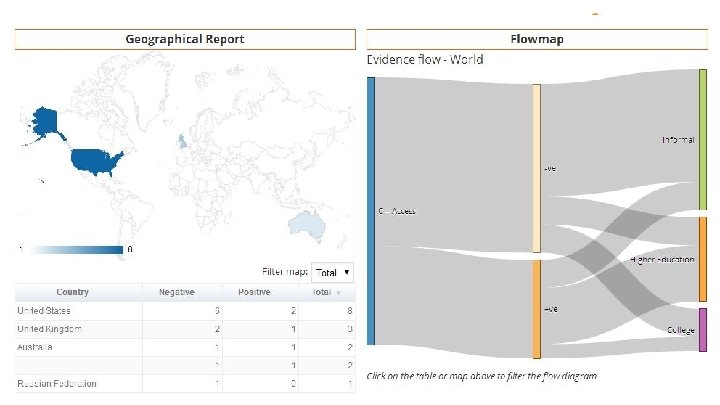Viewport: 720px width, 405px height.
Task: Select the United States row label
Action: 44,311
